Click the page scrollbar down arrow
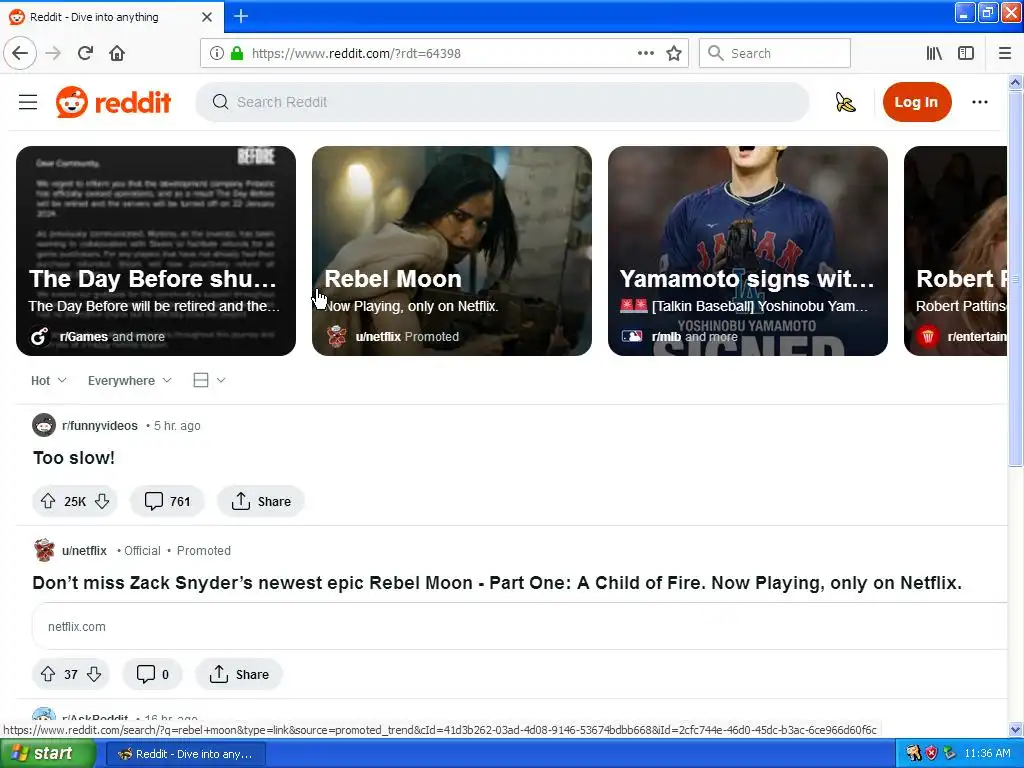Viewport: 1024px width, 768px height. 1015,729
